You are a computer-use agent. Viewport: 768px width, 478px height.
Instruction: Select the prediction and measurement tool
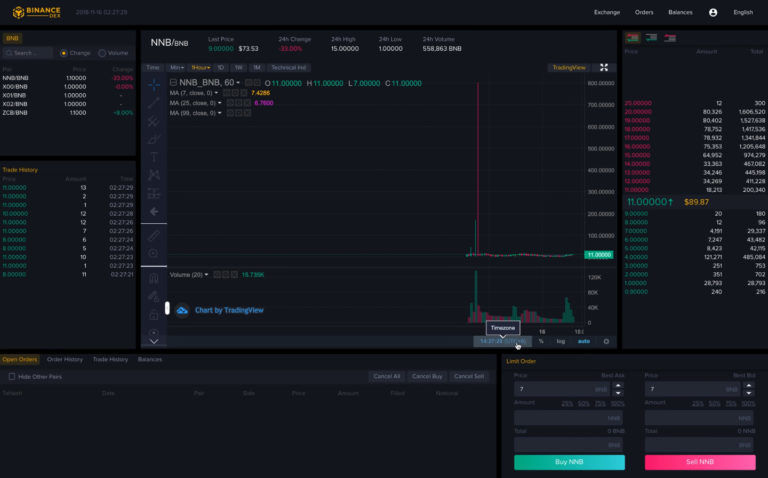point(154,193)
